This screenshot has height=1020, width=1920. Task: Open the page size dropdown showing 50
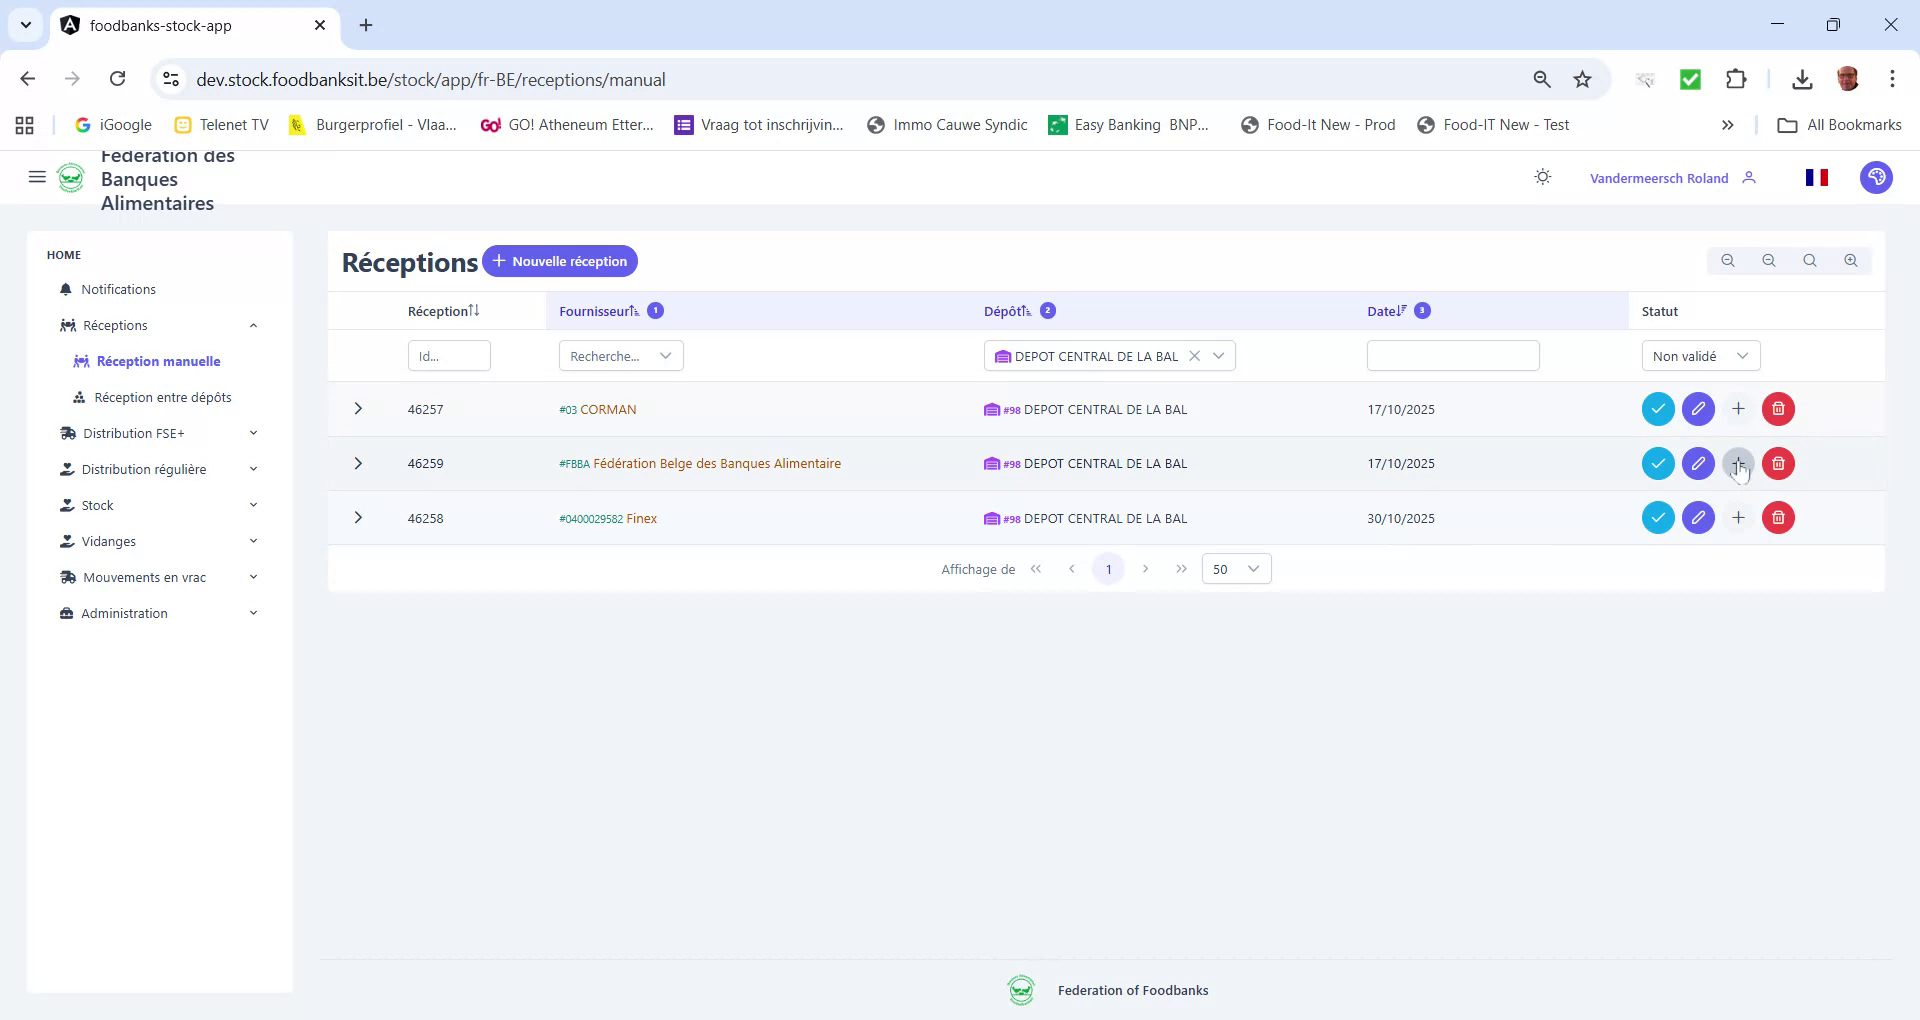(1236, 568)
